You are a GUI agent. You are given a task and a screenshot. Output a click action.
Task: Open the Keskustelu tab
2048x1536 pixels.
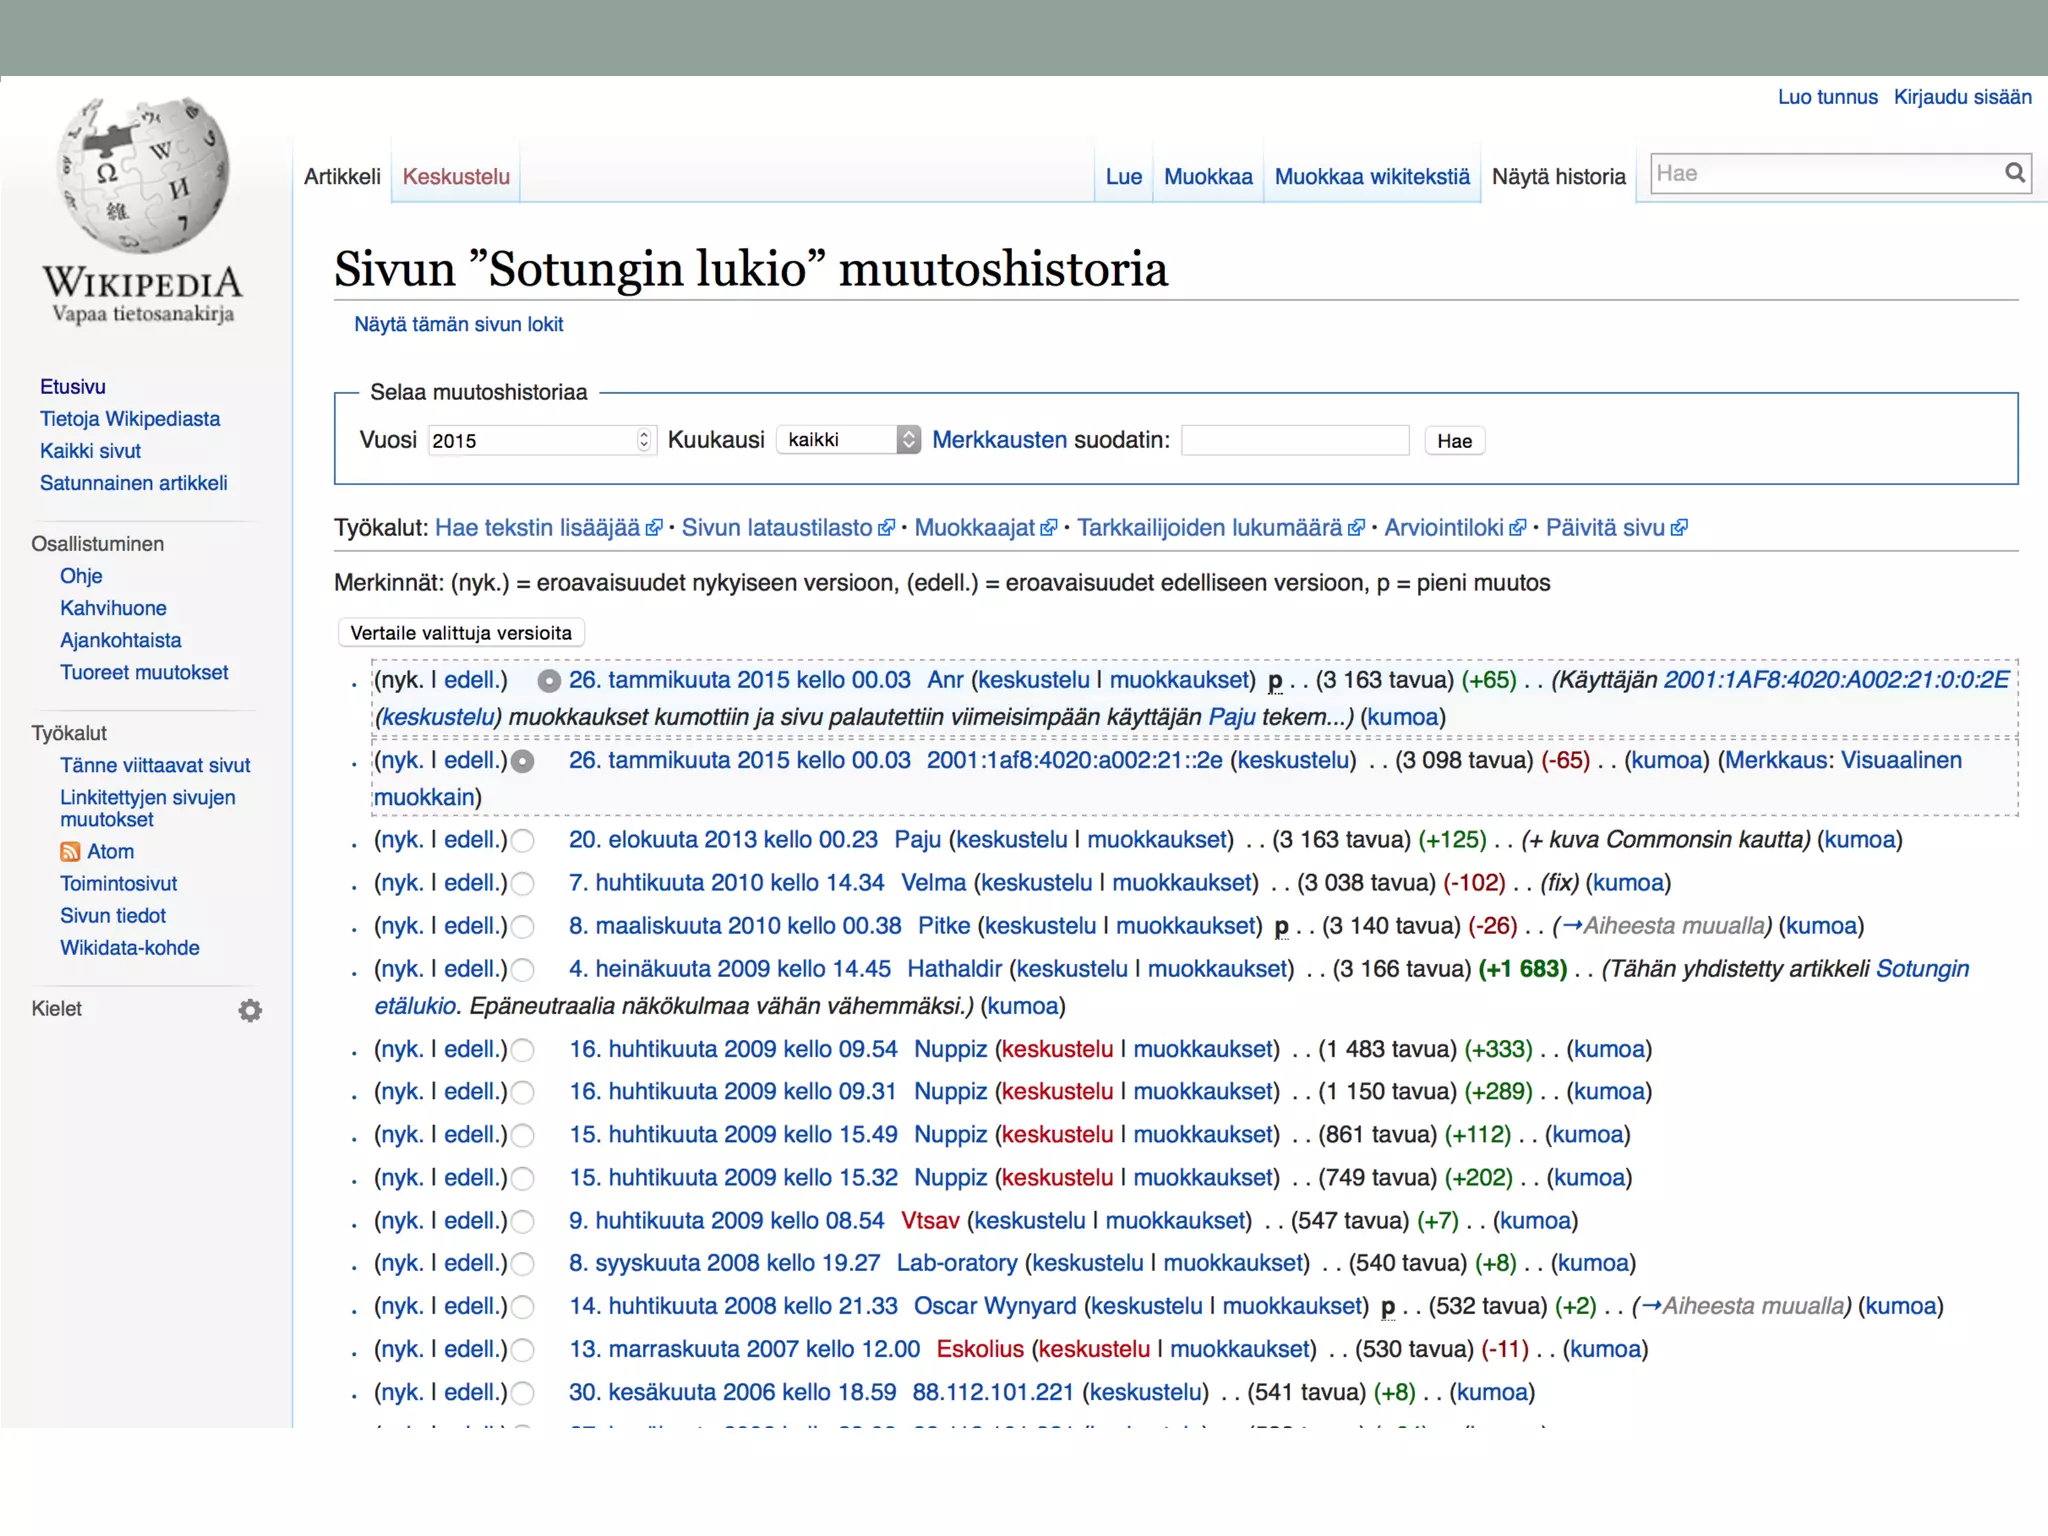(456, 177)
